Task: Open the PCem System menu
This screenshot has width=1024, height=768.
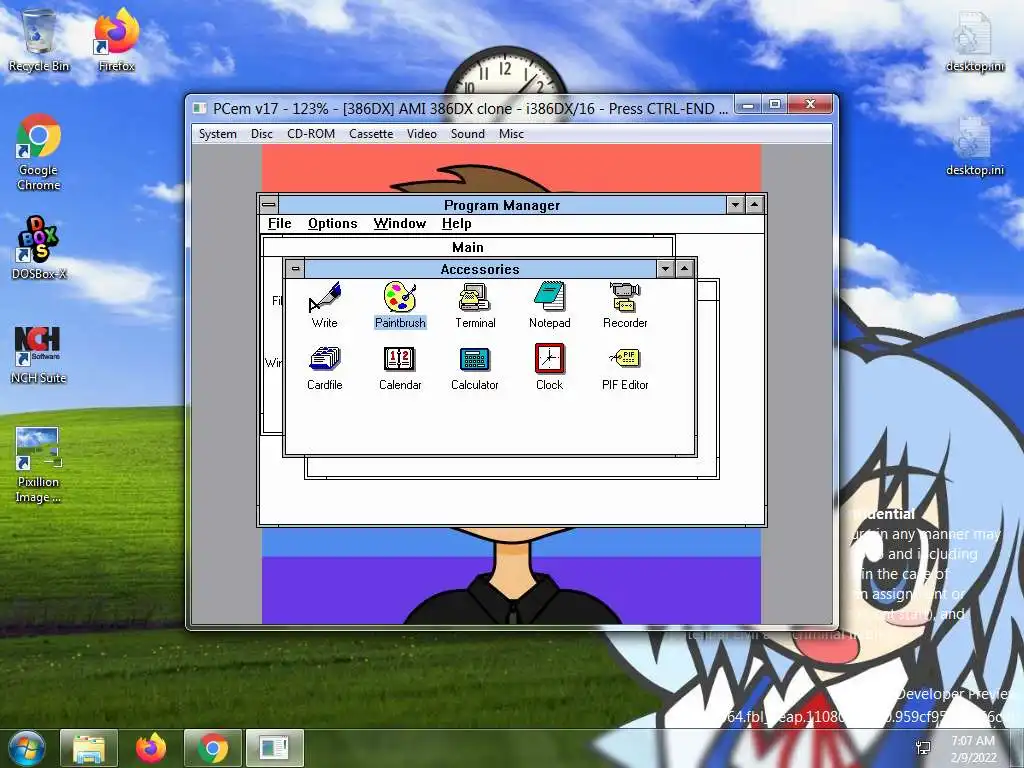Action: 217,134
